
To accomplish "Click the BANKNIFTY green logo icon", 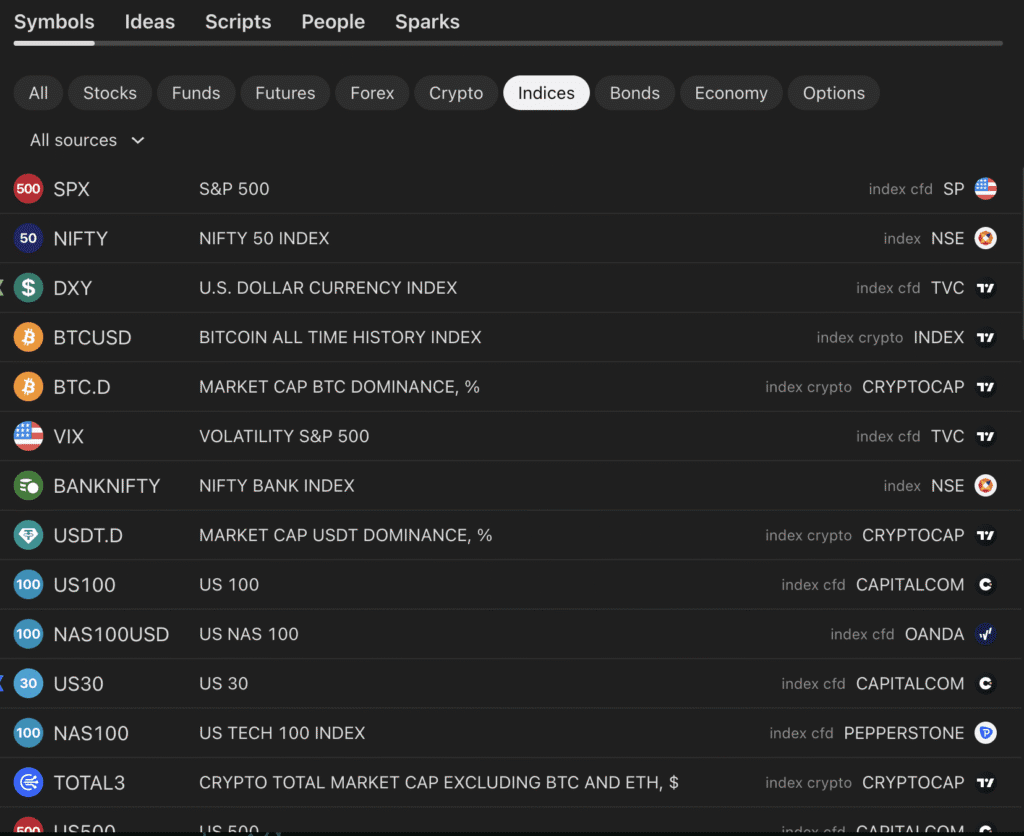I will [28, 486].
